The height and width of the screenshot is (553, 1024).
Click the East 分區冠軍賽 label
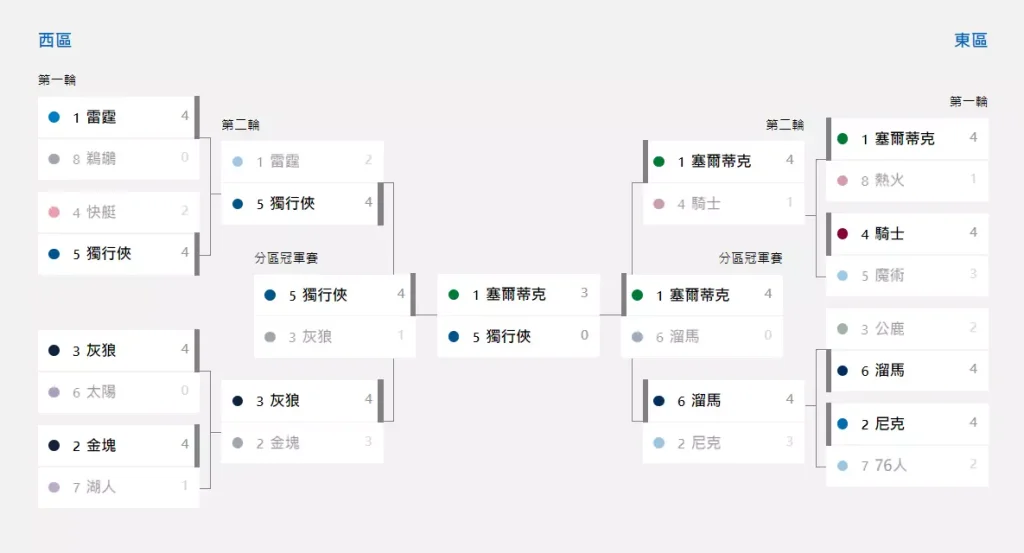(750, 258)
